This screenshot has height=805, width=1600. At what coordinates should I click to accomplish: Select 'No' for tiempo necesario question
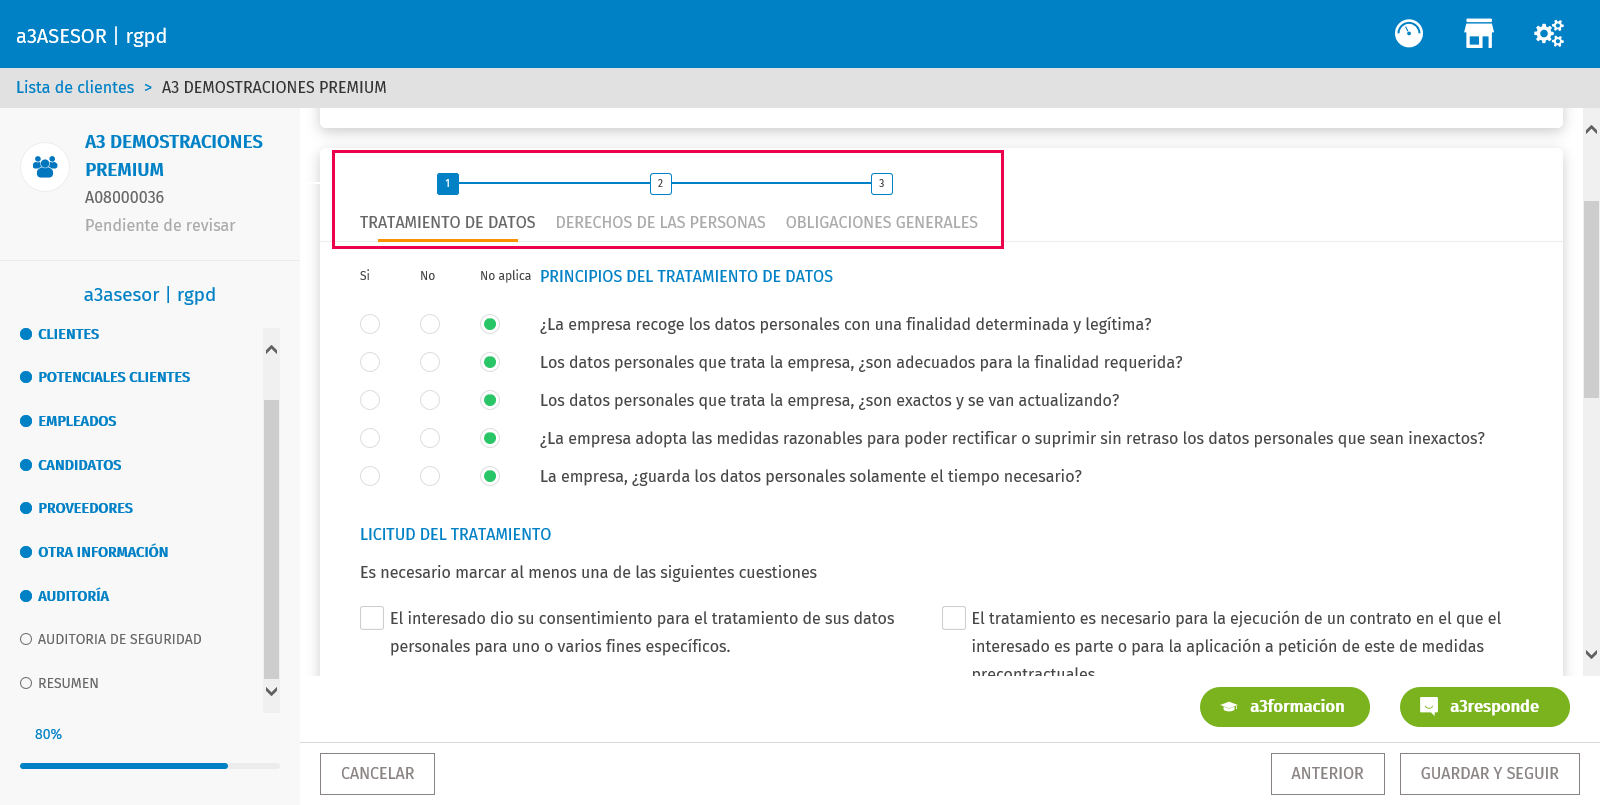(x=430, y=476)
